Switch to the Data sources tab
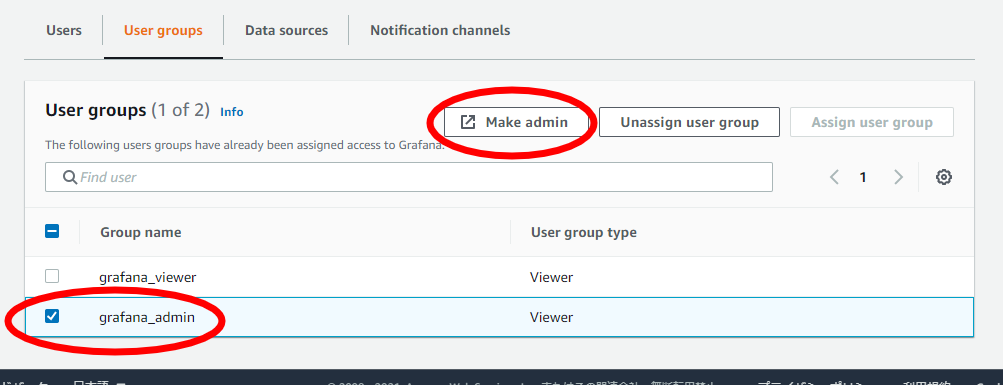 (x=287, y=30)
